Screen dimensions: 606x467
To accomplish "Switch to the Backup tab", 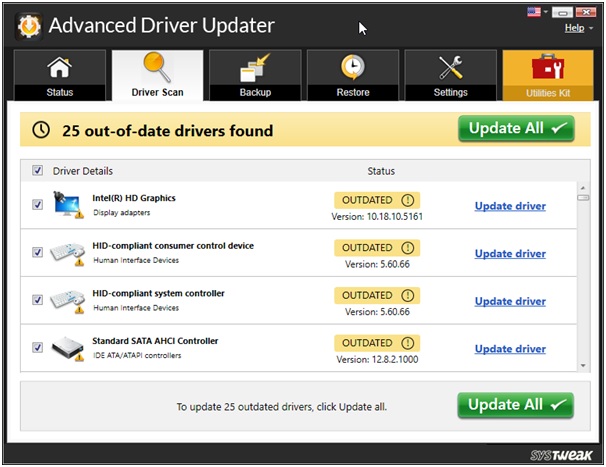I will 254,74.
